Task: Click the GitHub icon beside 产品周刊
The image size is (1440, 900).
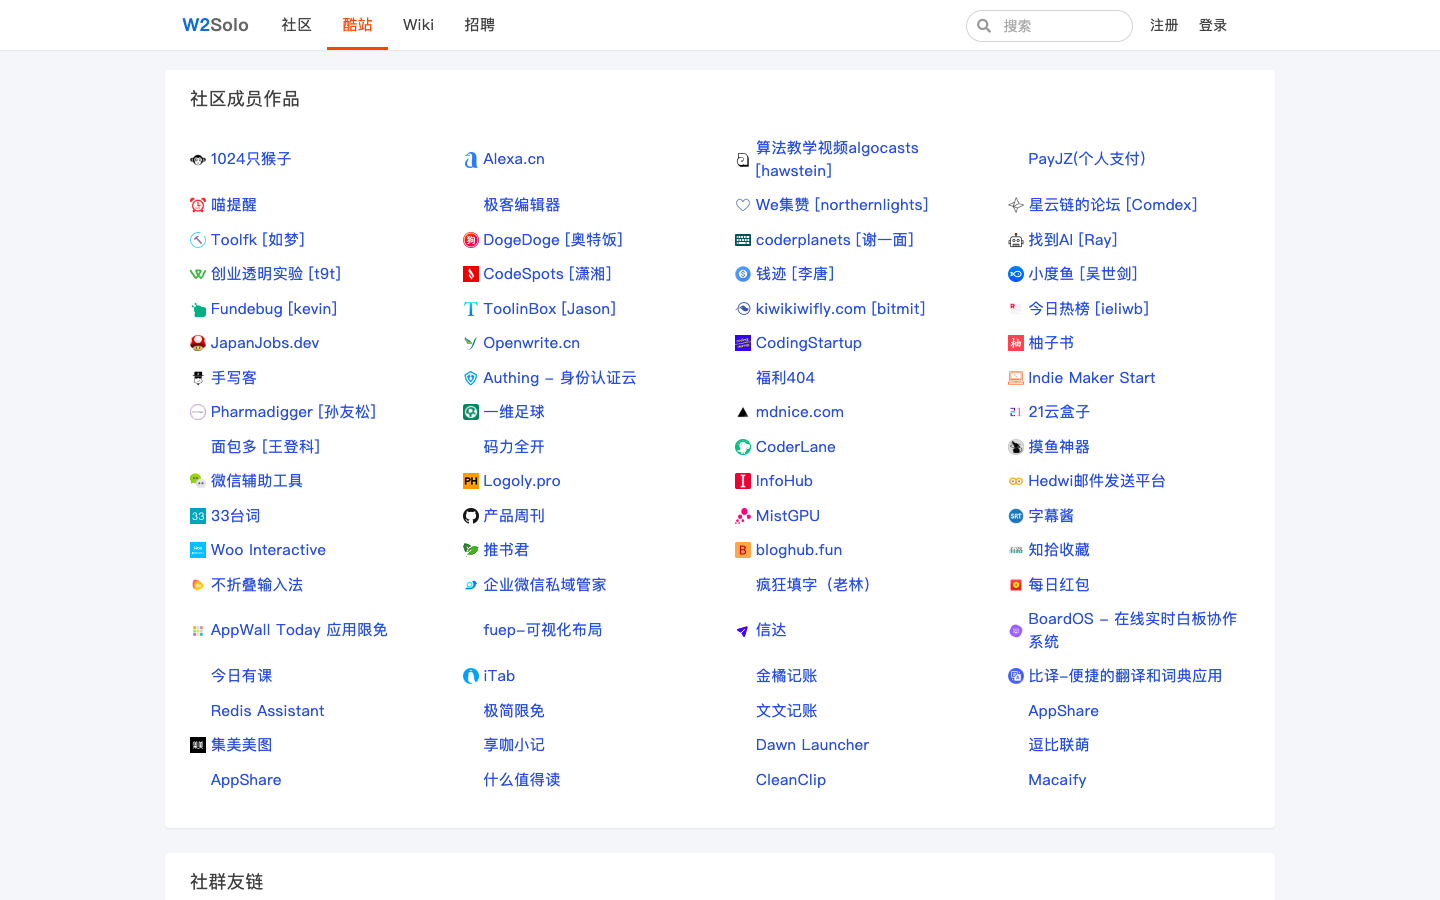Action: [x=470, y=516]
